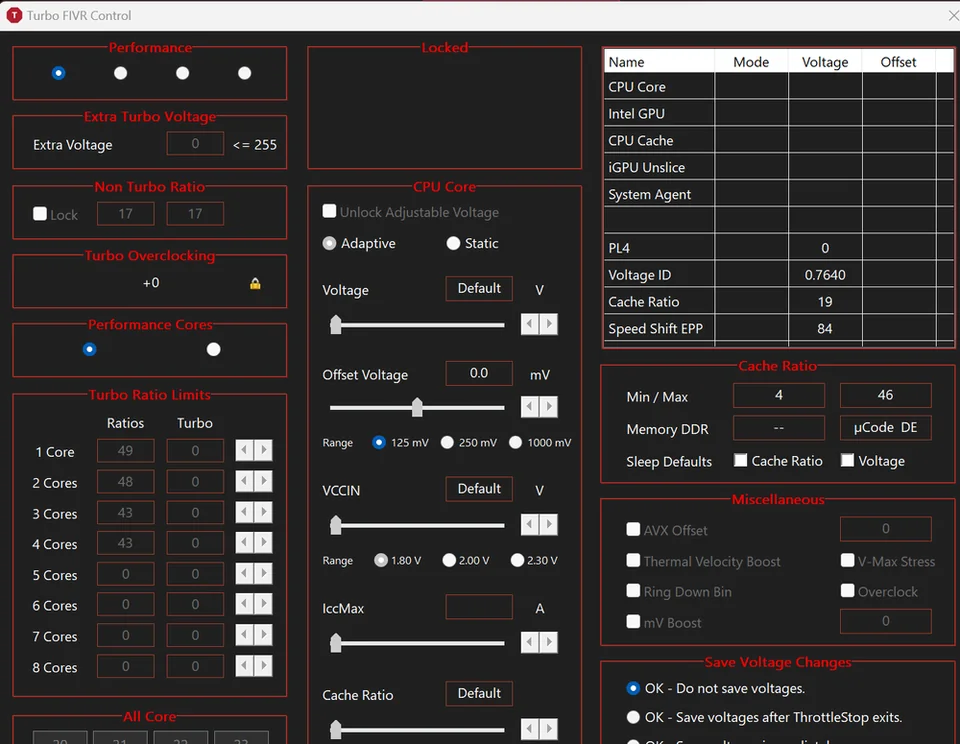Click Cache Ratio Max value 46 field
The width and height of the screenshot is (960, 744).
(885, 396)
